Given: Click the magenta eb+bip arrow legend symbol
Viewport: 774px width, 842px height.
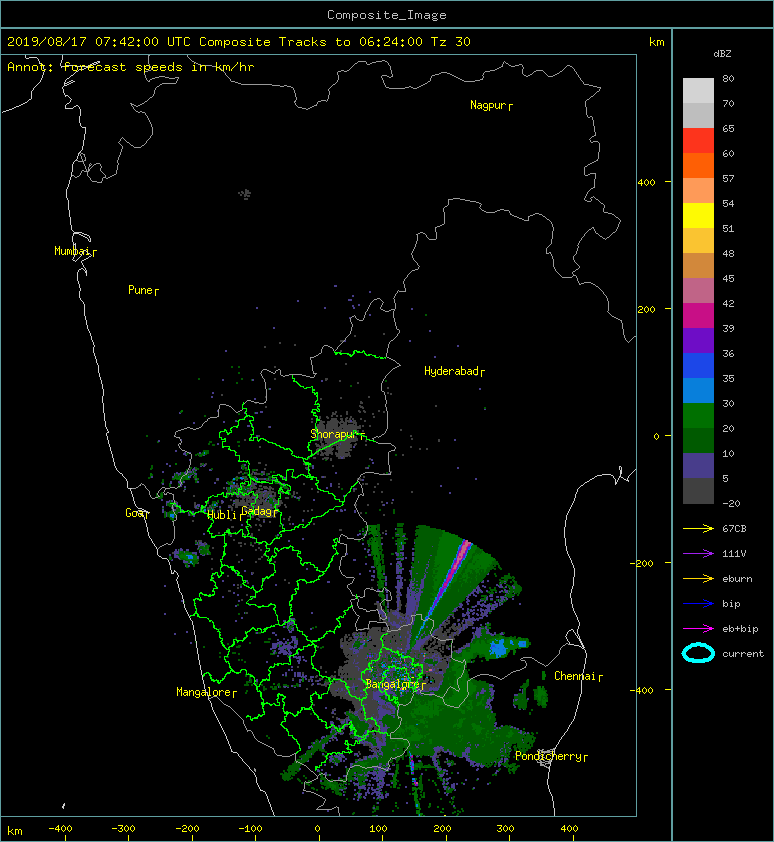Looking at the screenshot, I should (698, 629).
